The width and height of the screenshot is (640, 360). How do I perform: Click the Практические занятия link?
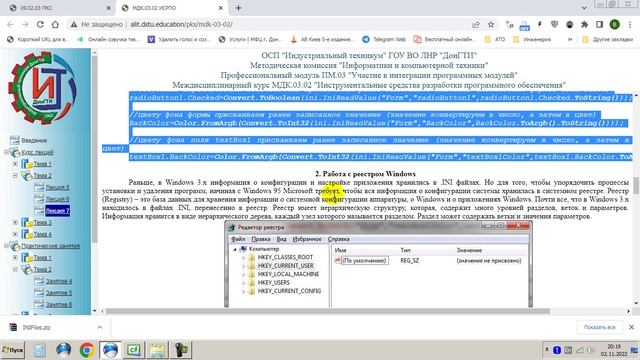coord(50,246)
